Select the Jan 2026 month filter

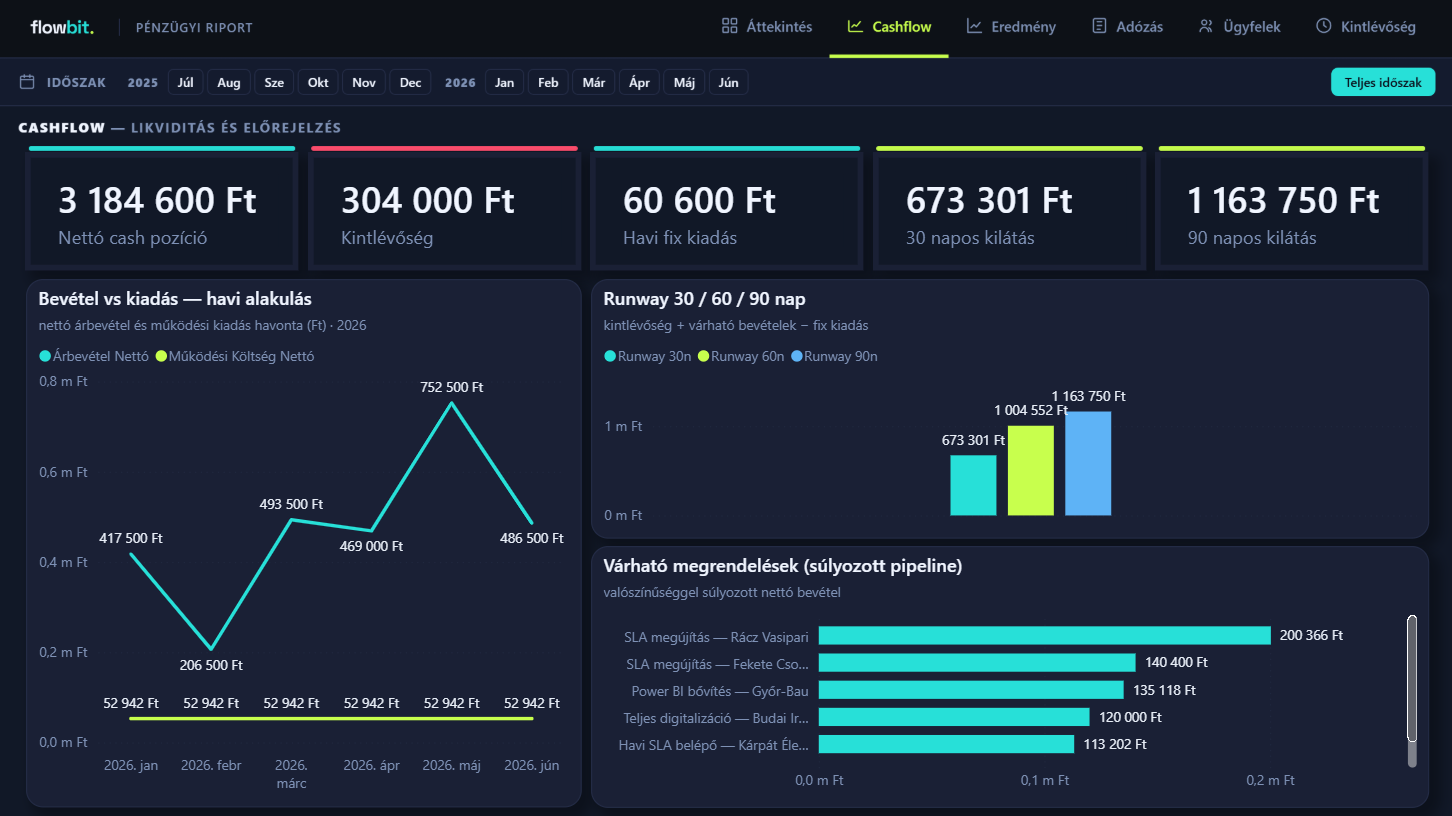(505, 83)
